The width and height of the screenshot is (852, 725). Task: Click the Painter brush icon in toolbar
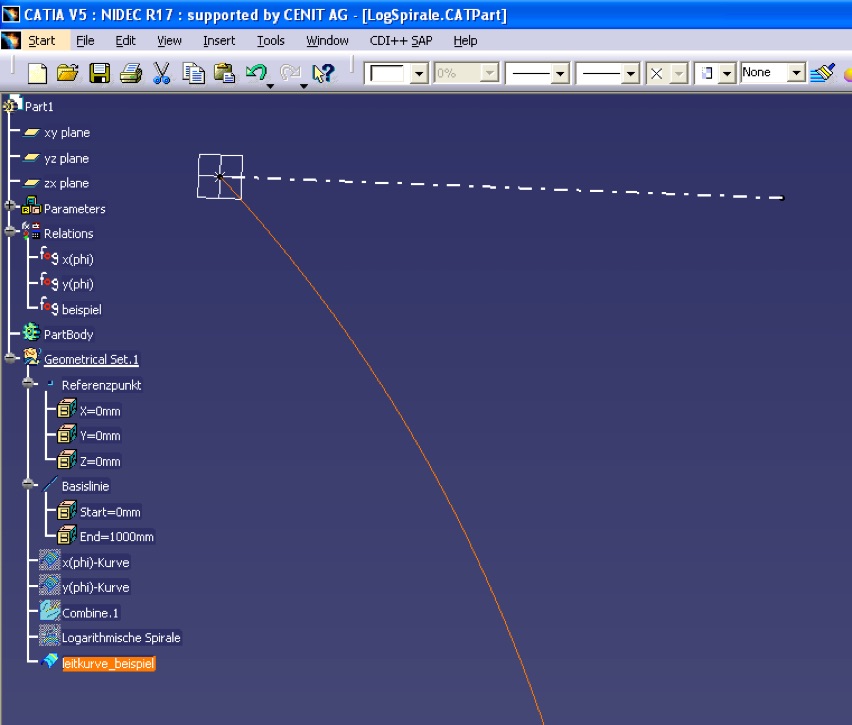point(822,73)
